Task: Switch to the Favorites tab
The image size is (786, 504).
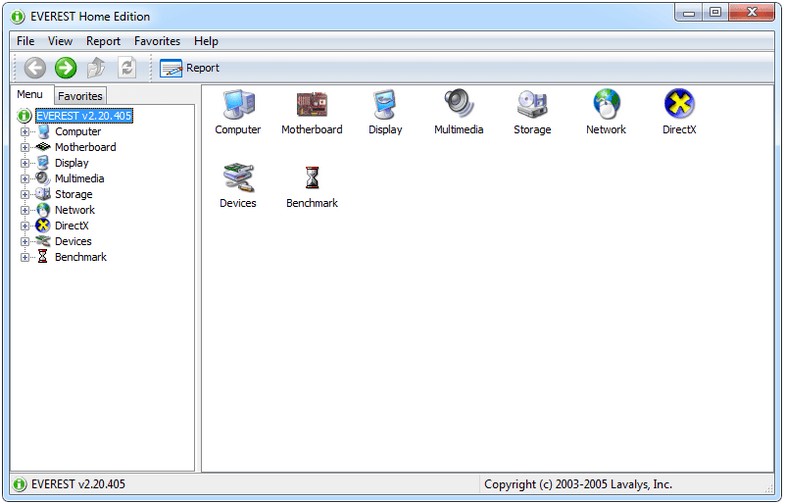Action: click(80, 96)
